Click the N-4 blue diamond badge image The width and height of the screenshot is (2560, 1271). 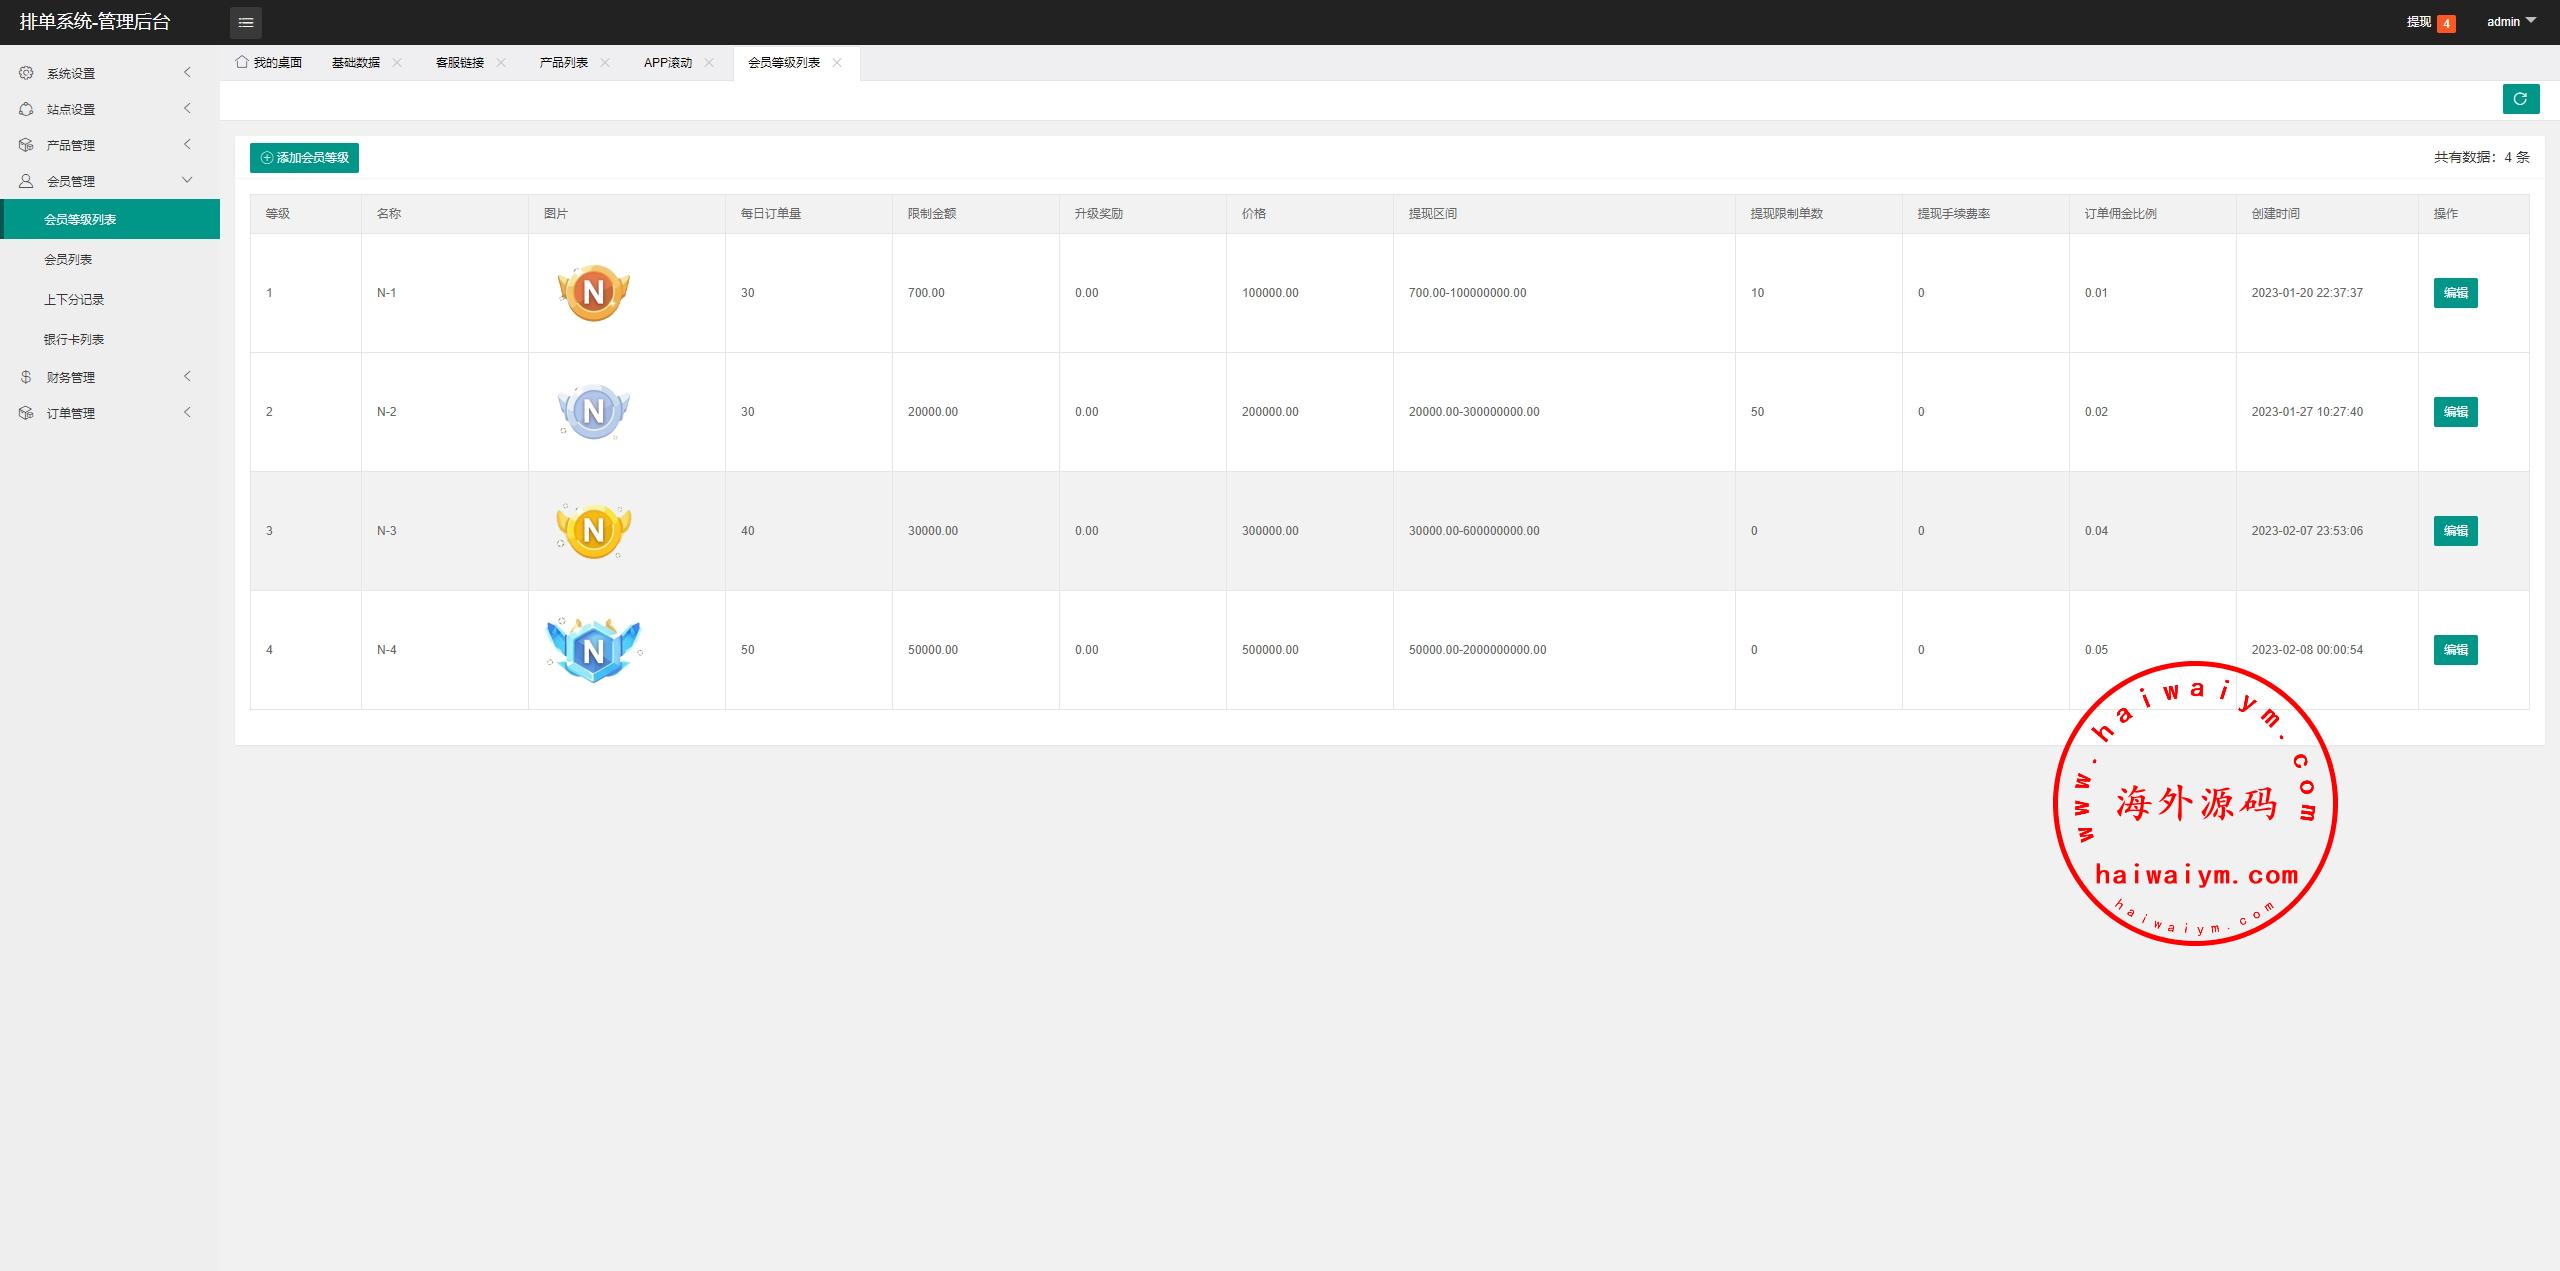(593, 650)
